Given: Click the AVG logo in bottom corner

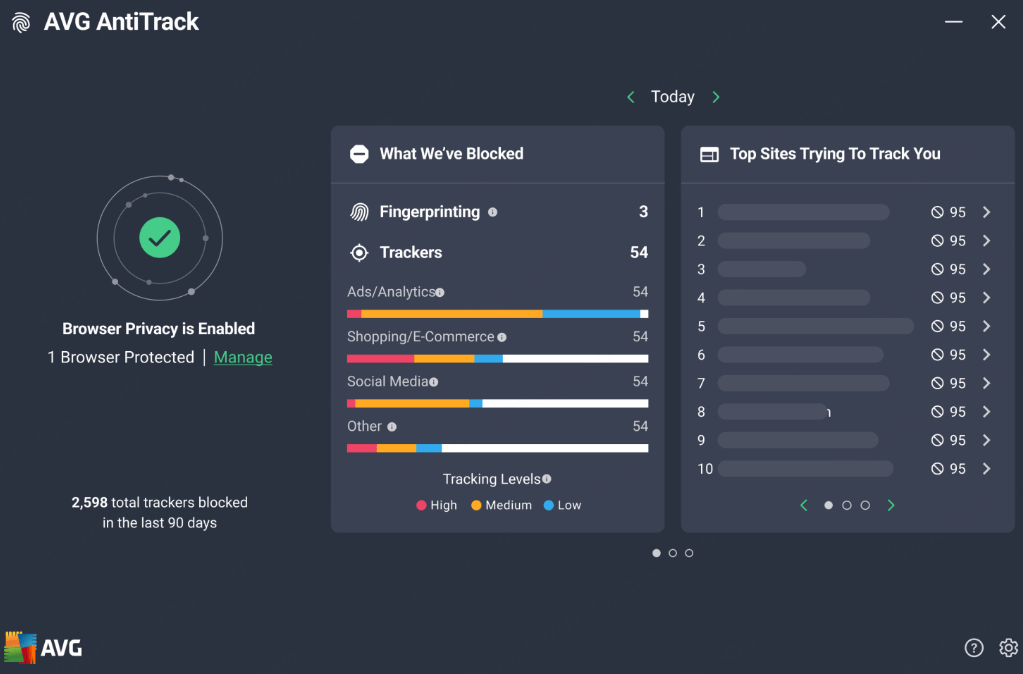Looking at the screenshot, I should pyautogui.click(x=43, y=647).
